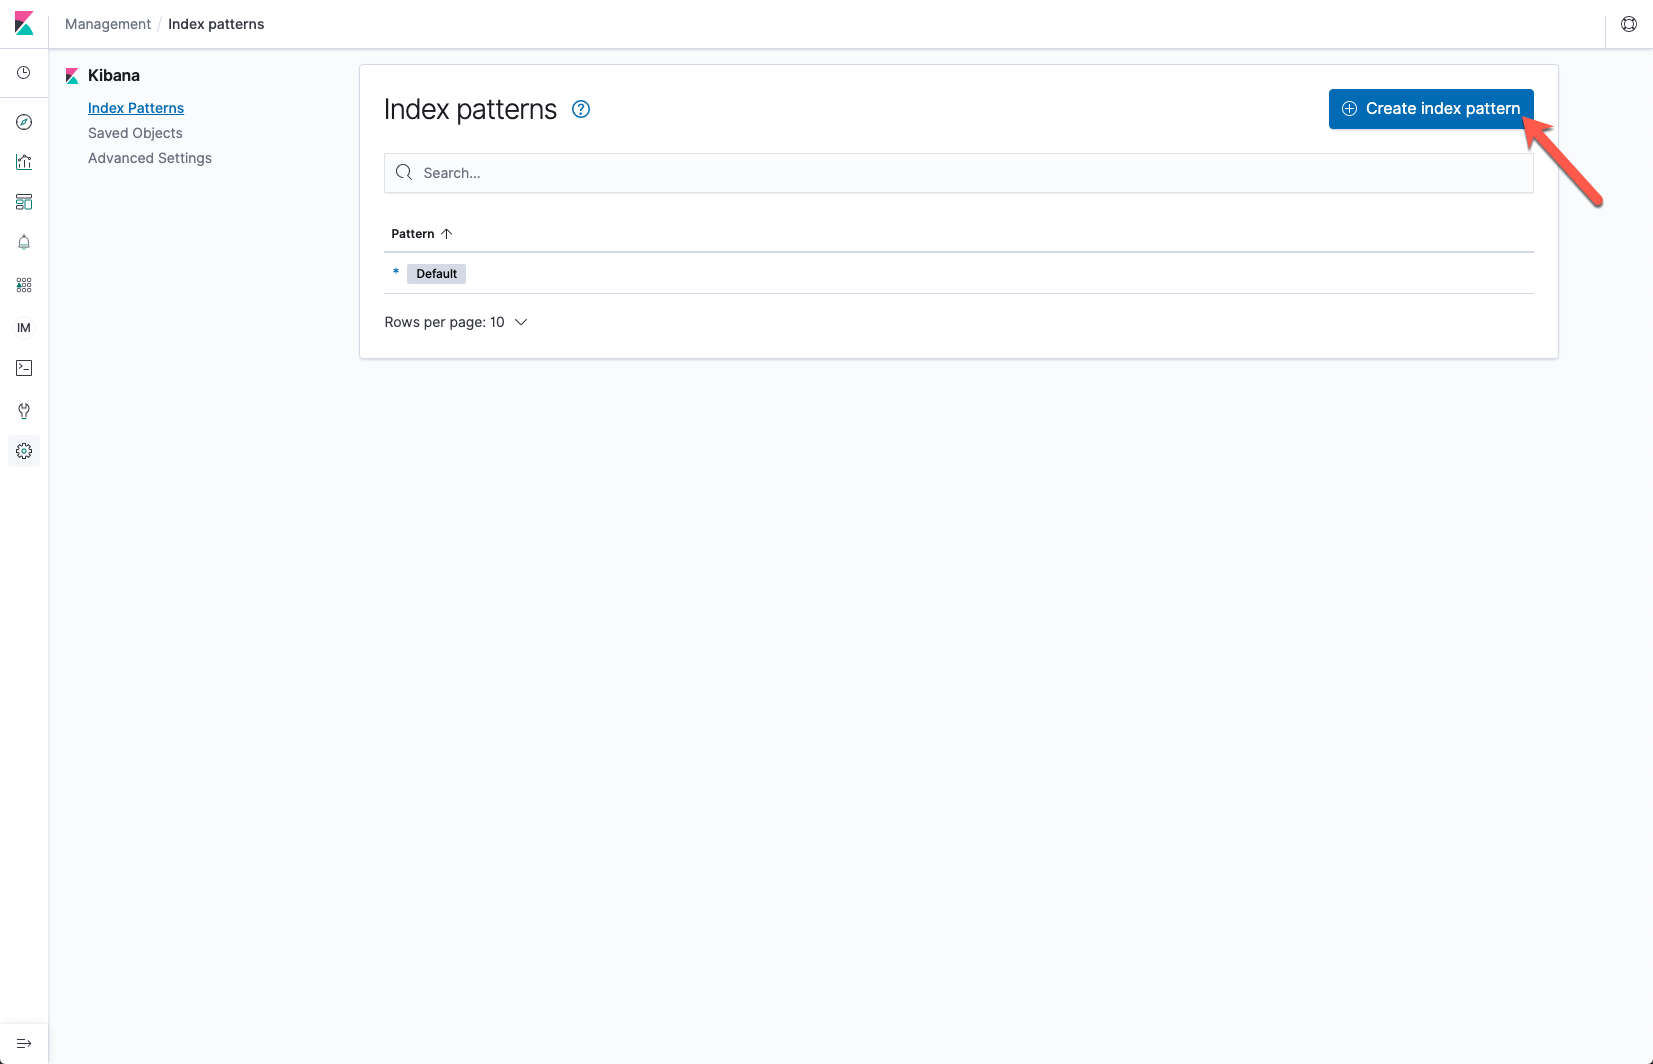This screenshot has height=1064, width=1653.
Task: Open Advanced Settings in Kibana menu
Action: point(150,158)
